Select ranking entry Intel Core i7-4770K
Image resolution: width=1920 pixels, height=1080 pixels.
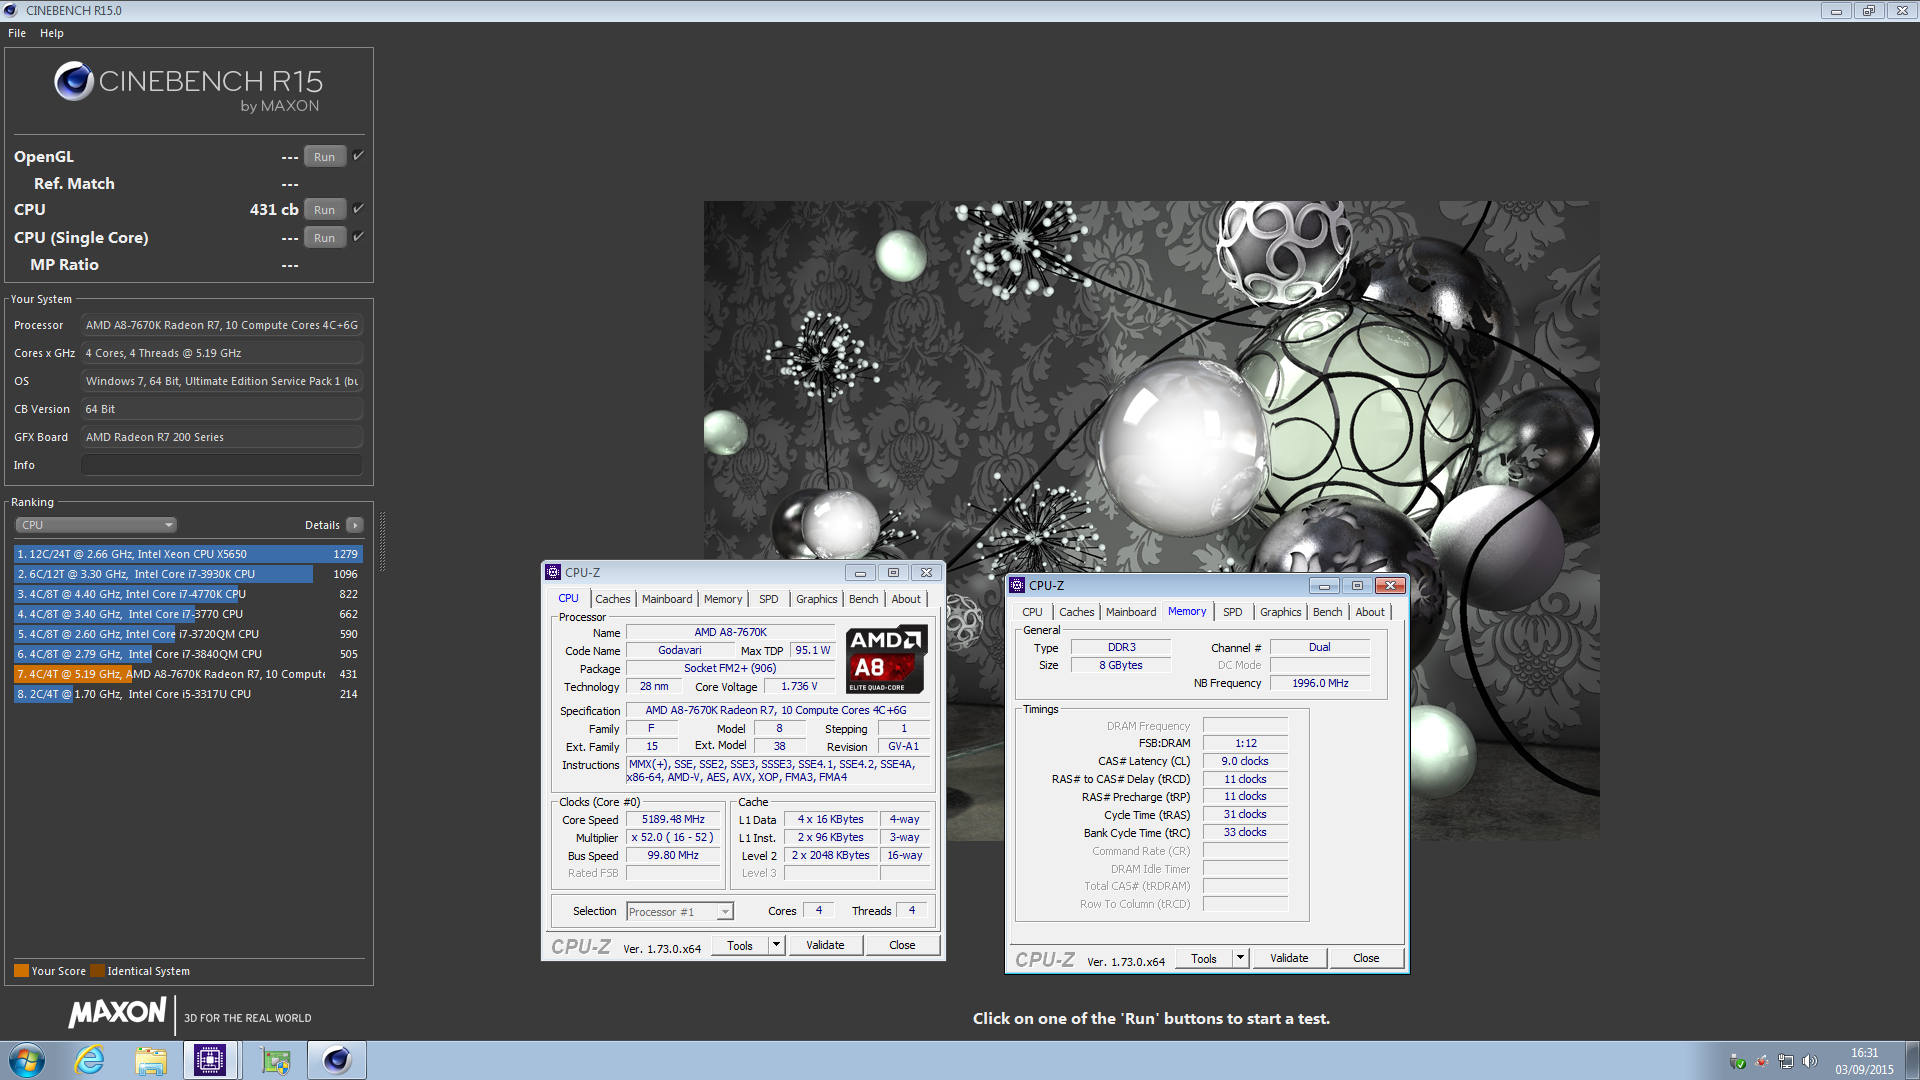(x=188, y=594)
